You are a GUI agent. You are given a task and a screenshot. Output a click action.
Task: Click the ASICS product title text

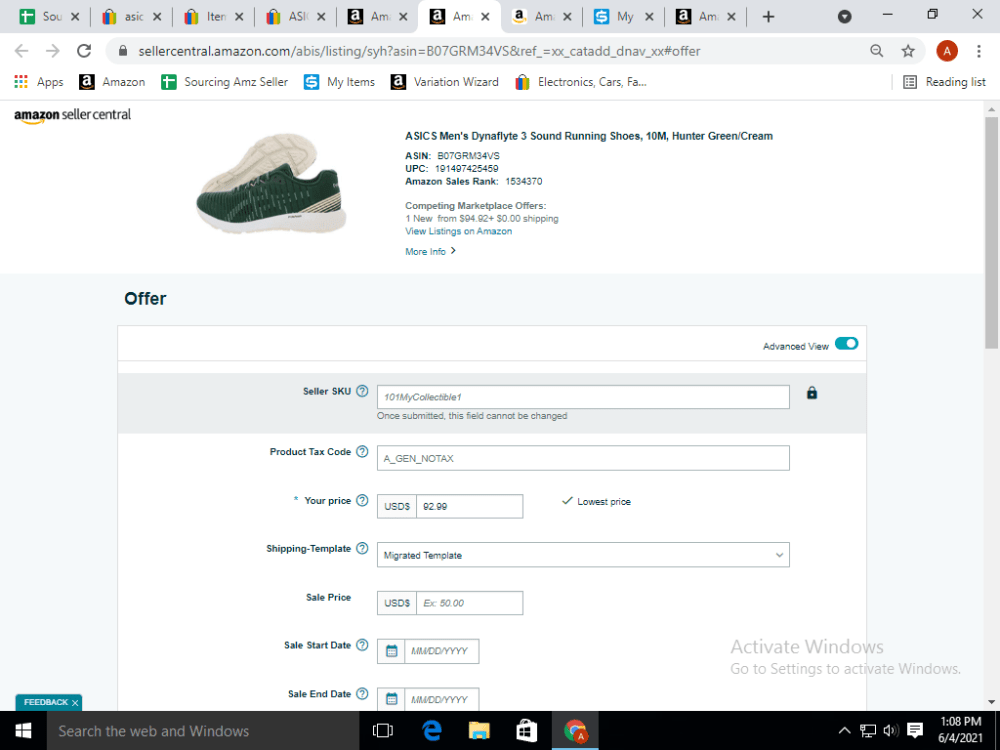coord(589,136)
